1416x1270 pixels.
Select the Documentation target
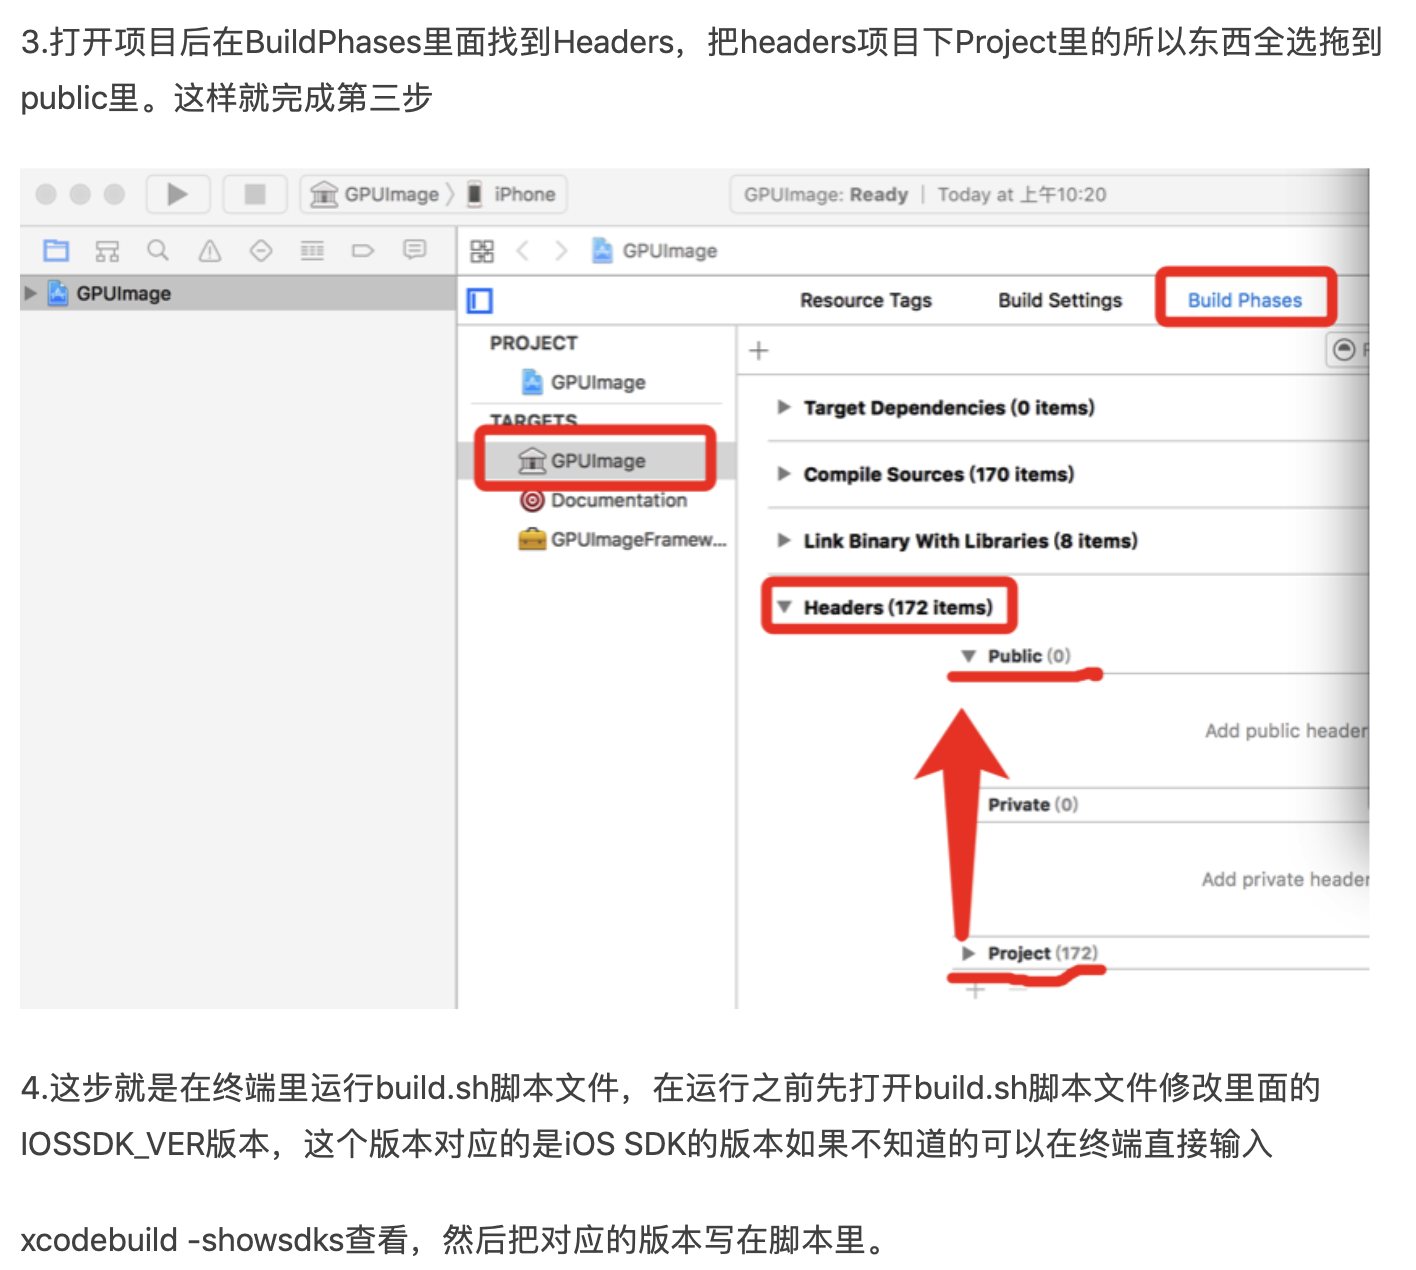(618, 500)
